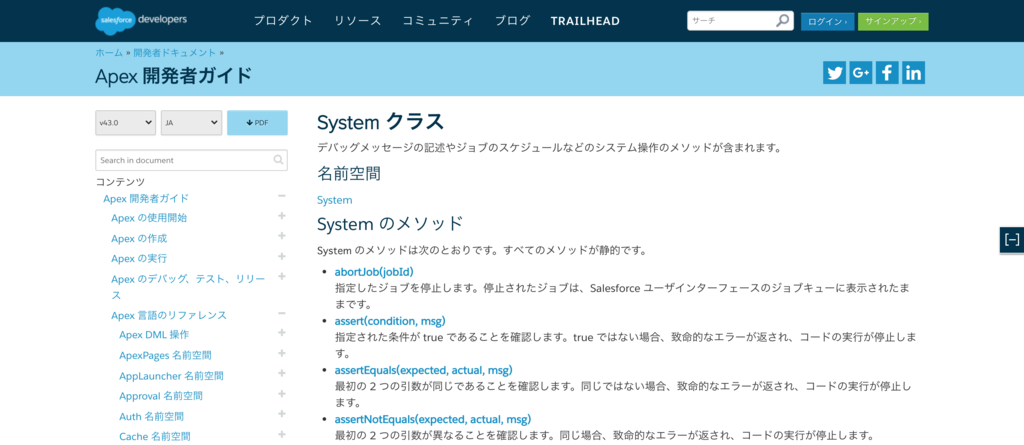
Task: Open ApexPages 名前空間 tree item
Action: point(165,356)
